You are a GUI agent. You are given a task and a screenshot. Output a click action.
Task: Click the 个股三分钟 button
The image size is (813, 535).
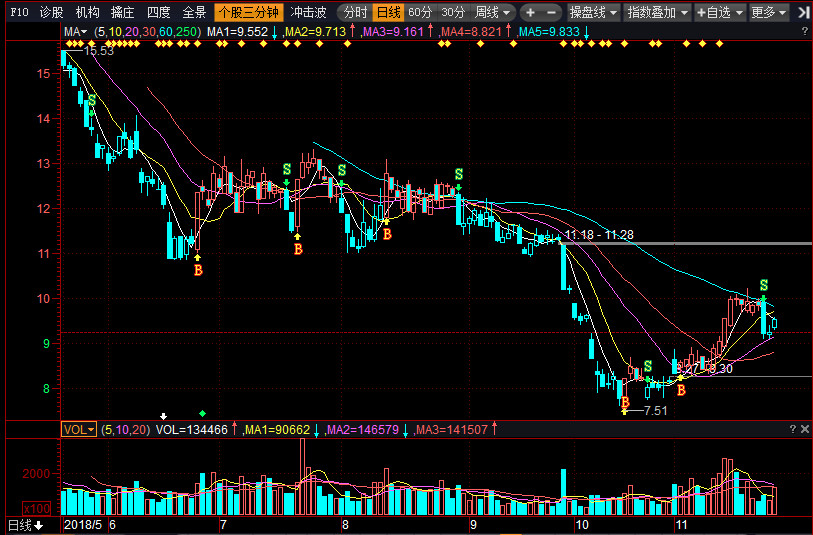pyautogui.click(x=249, y=13)
